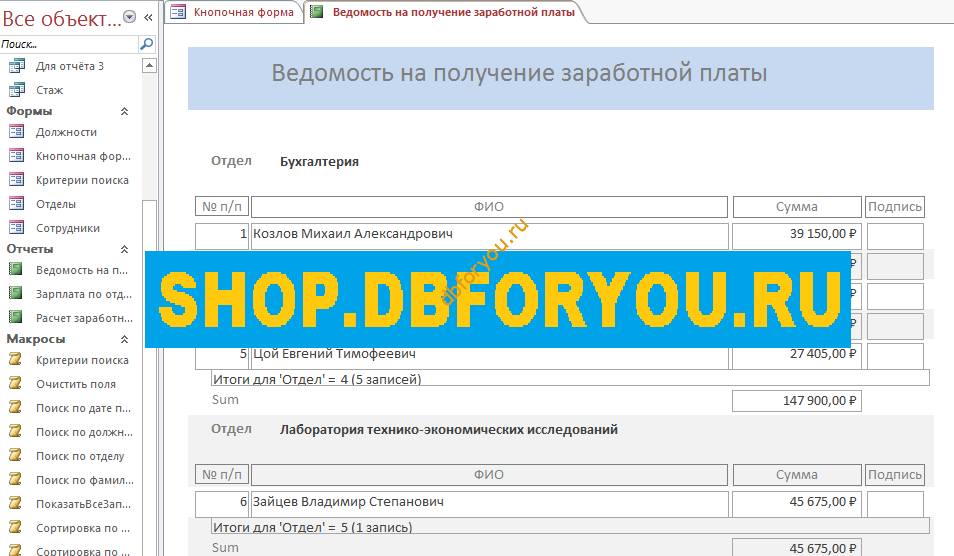Open the 'Расчет заработн...' report
This screenshot has height=556, width=954.
pyautogui.click(x=84, y=318)
